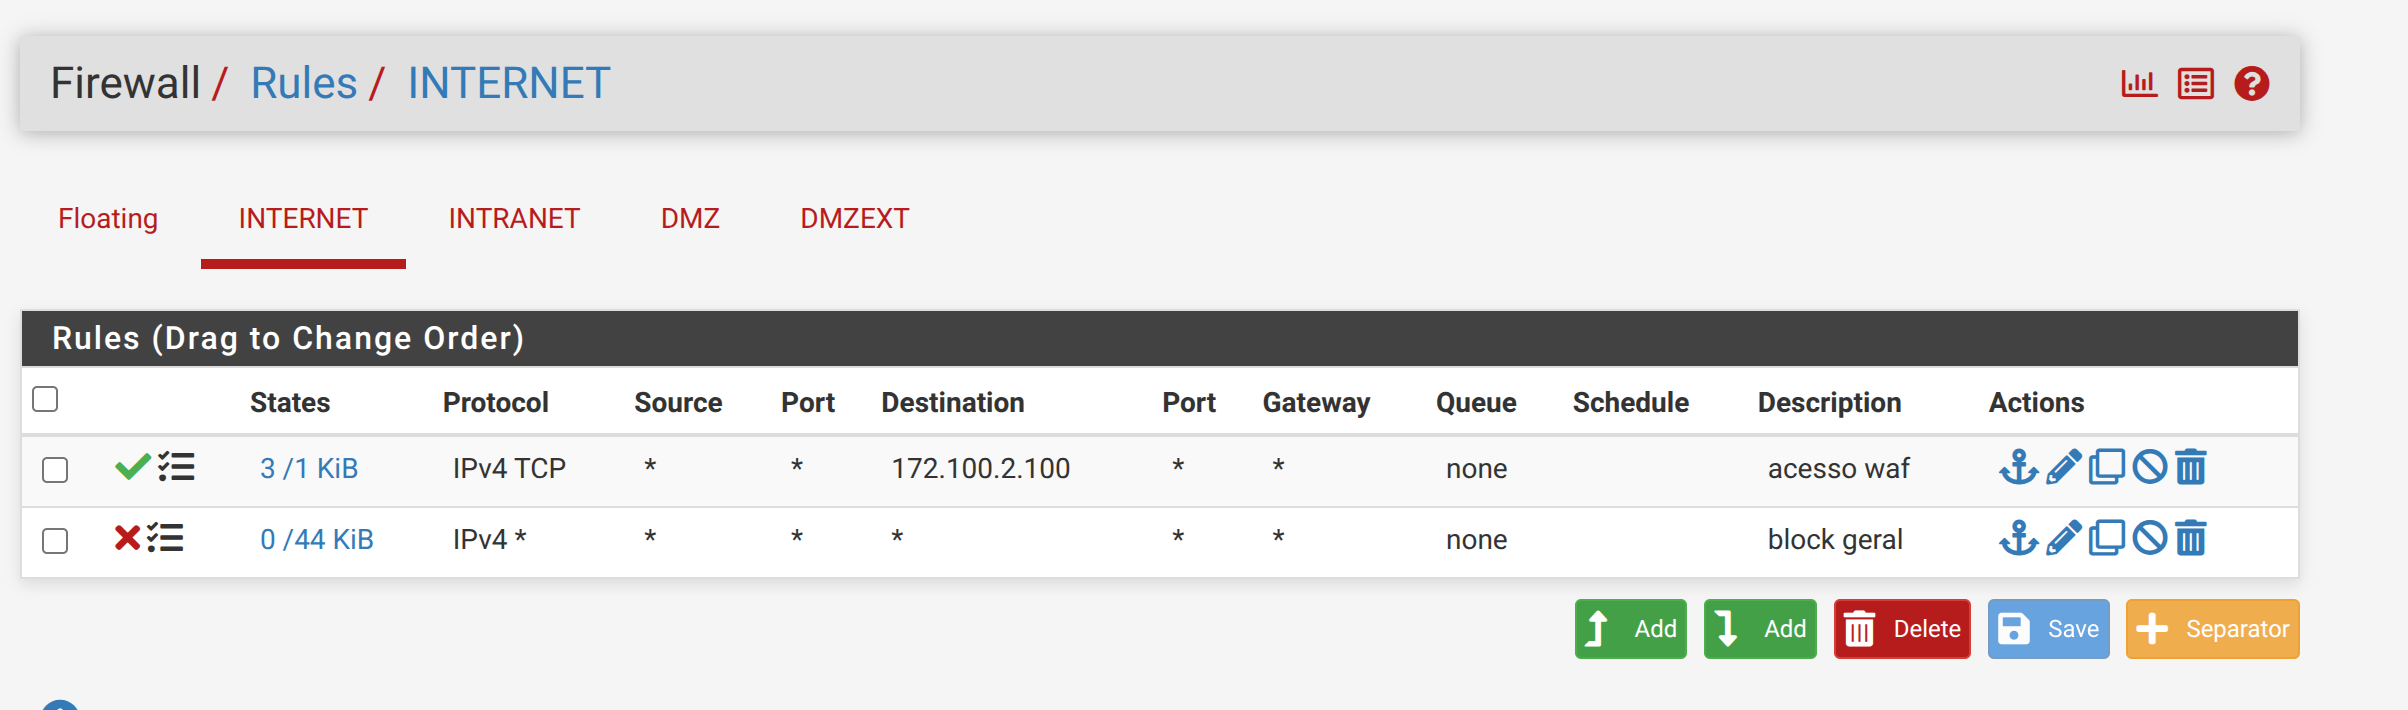
Task: Edit the block geral rule pencil icon
Action: click(2063, 538)
